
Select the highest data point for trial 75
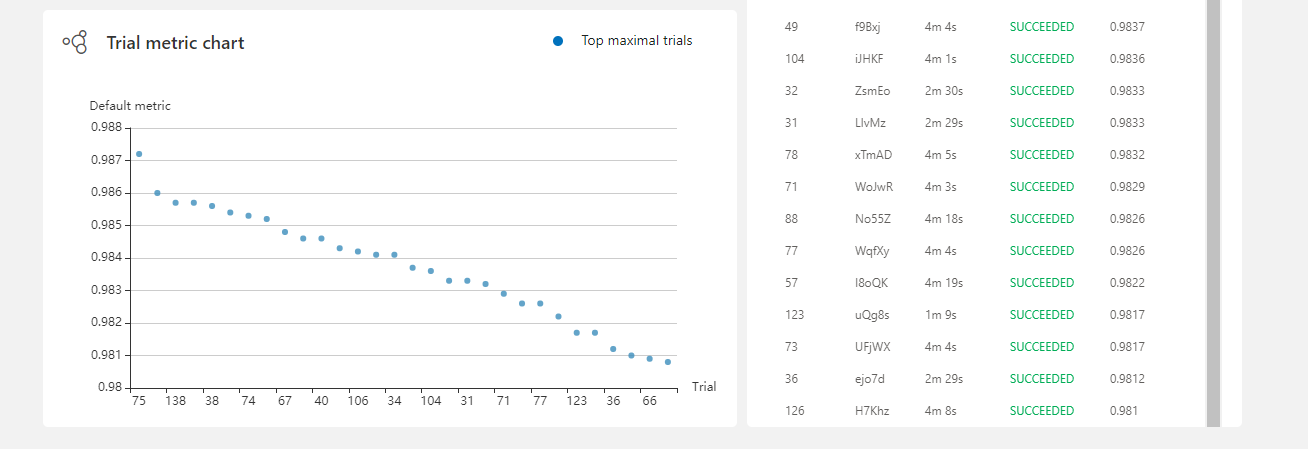pos(139,154)
